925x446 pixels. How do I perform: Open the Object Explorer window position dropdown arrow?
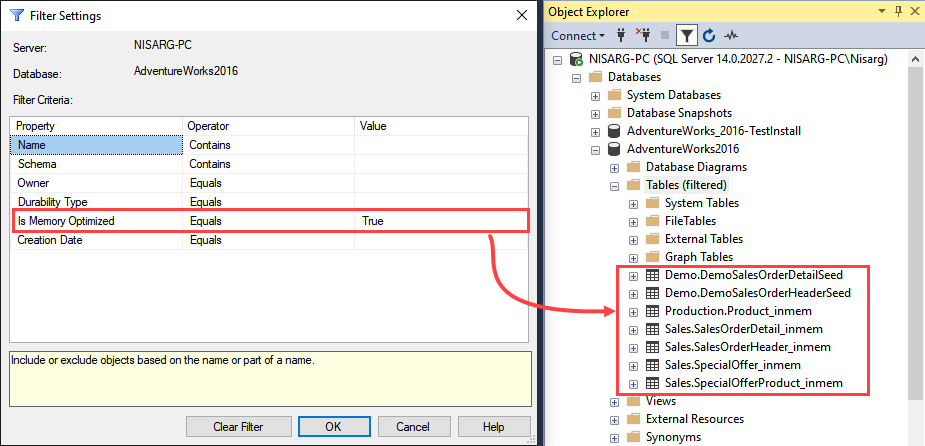click(x=883, y=11)
